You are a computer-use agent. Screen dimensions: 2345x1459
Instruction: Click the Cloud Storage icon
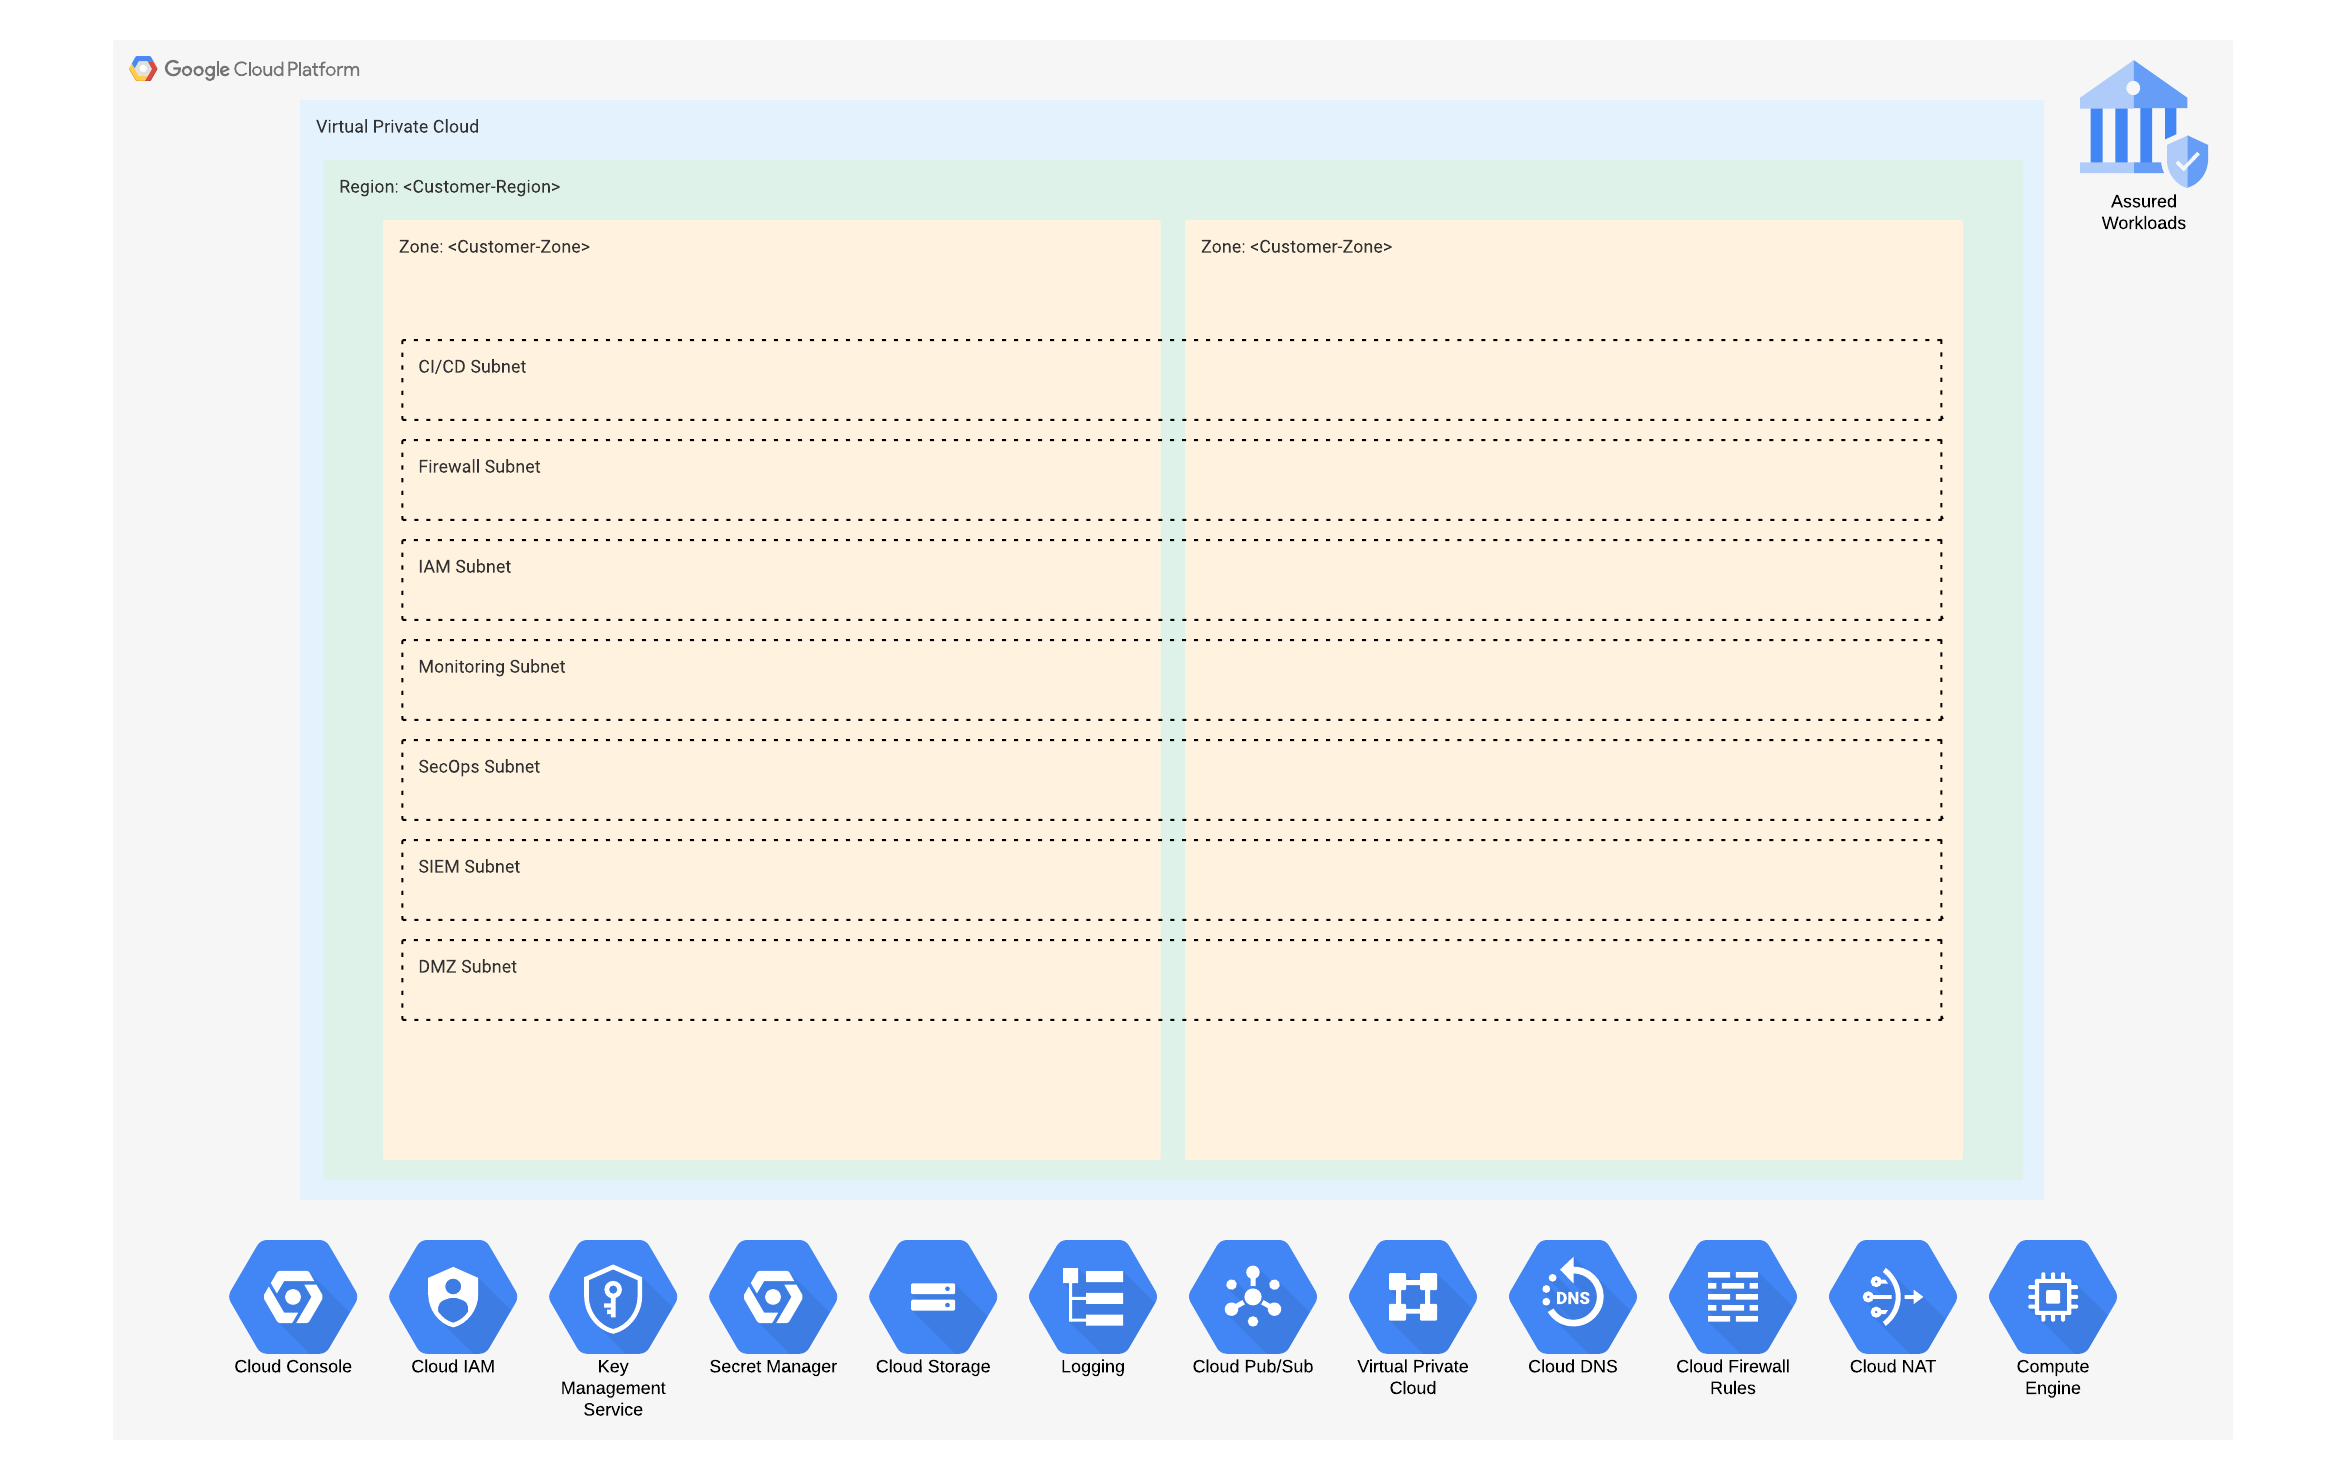[933, 1297]
